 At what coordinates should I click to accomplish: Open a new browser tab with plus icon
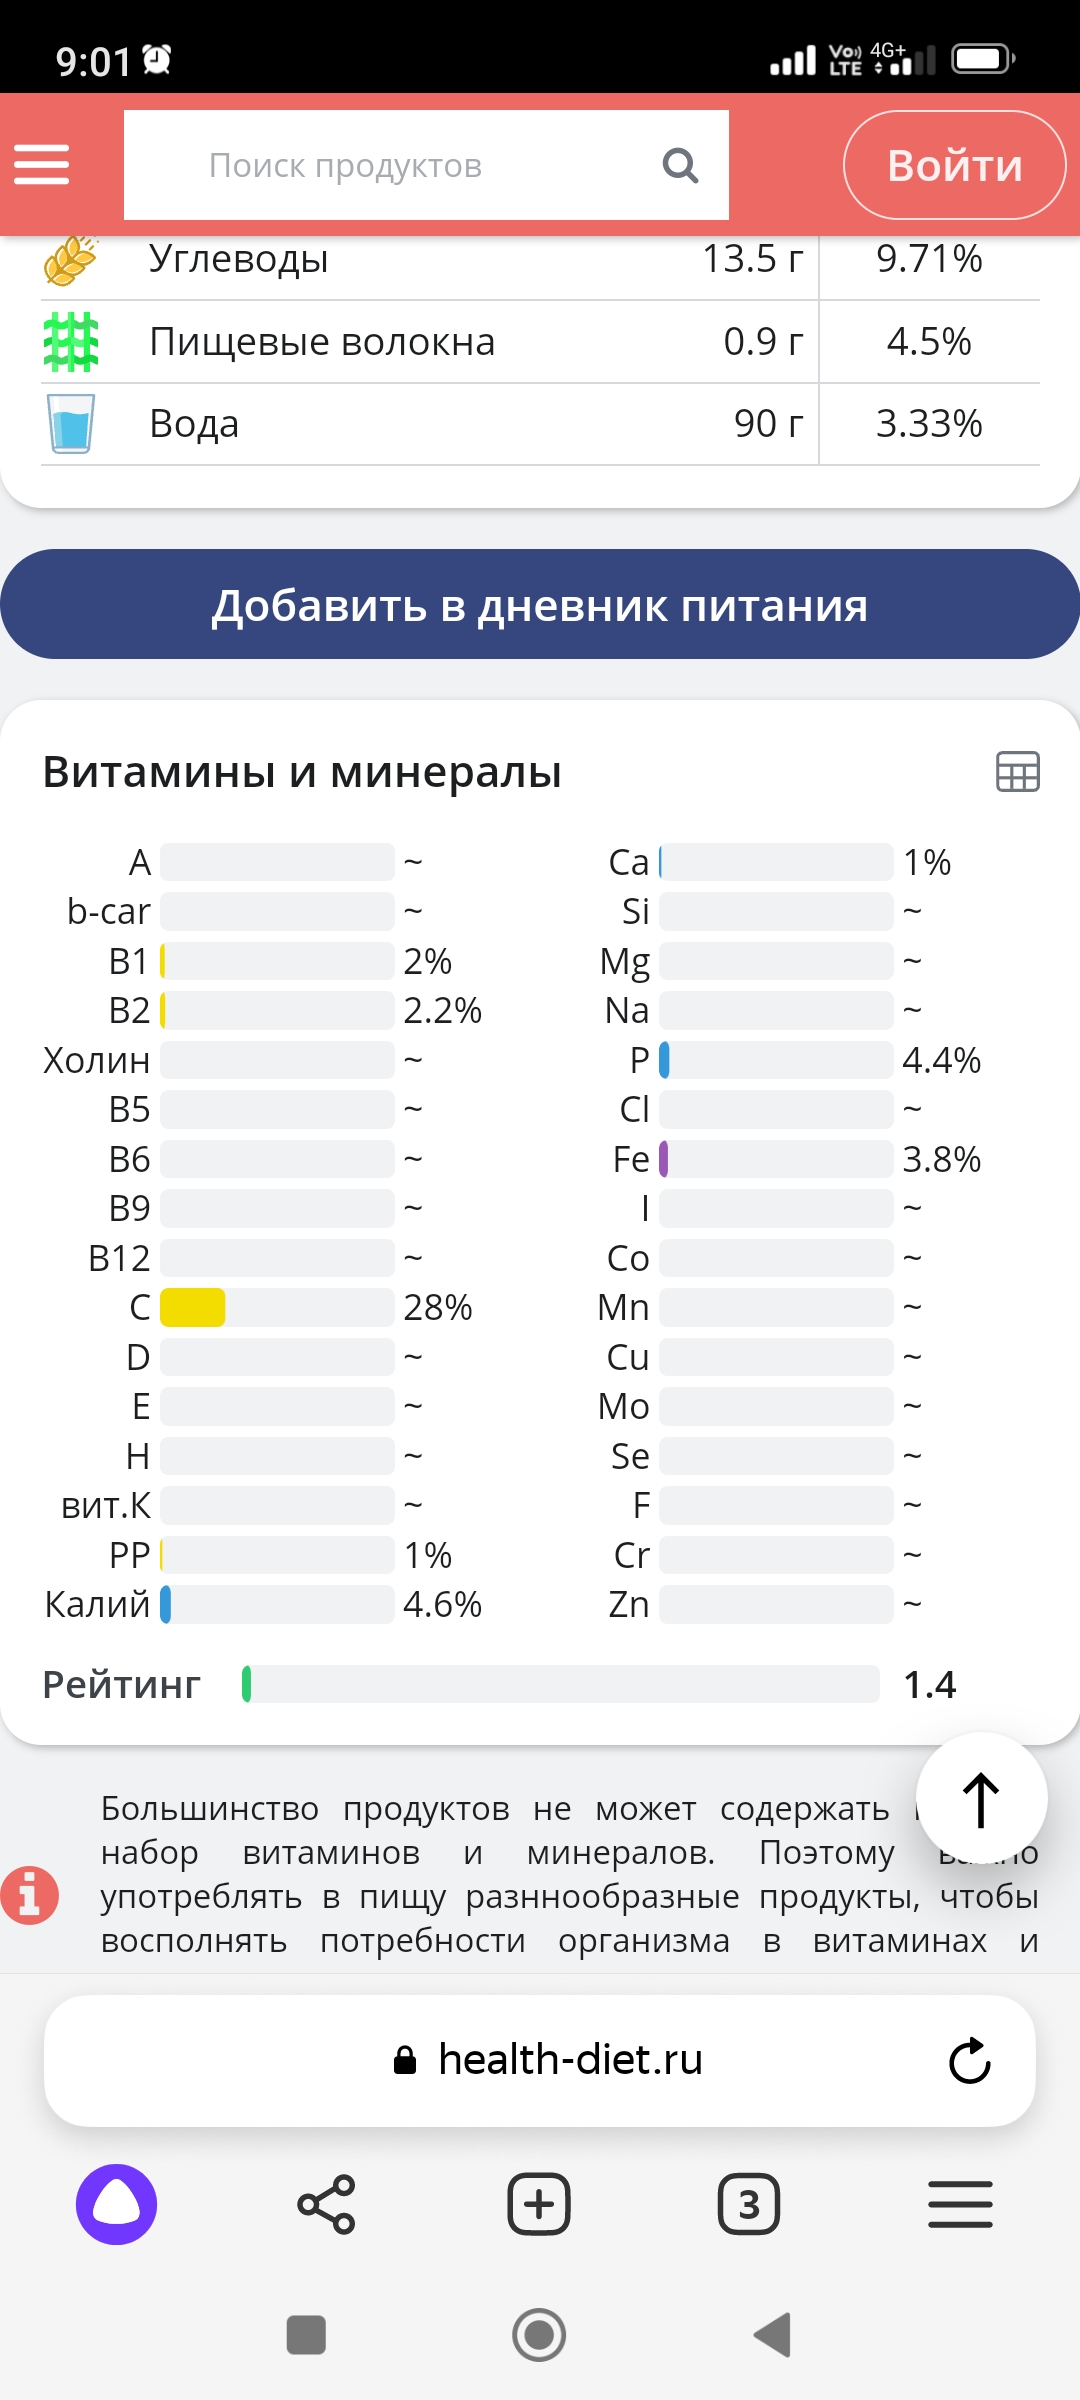point(539,2201)
